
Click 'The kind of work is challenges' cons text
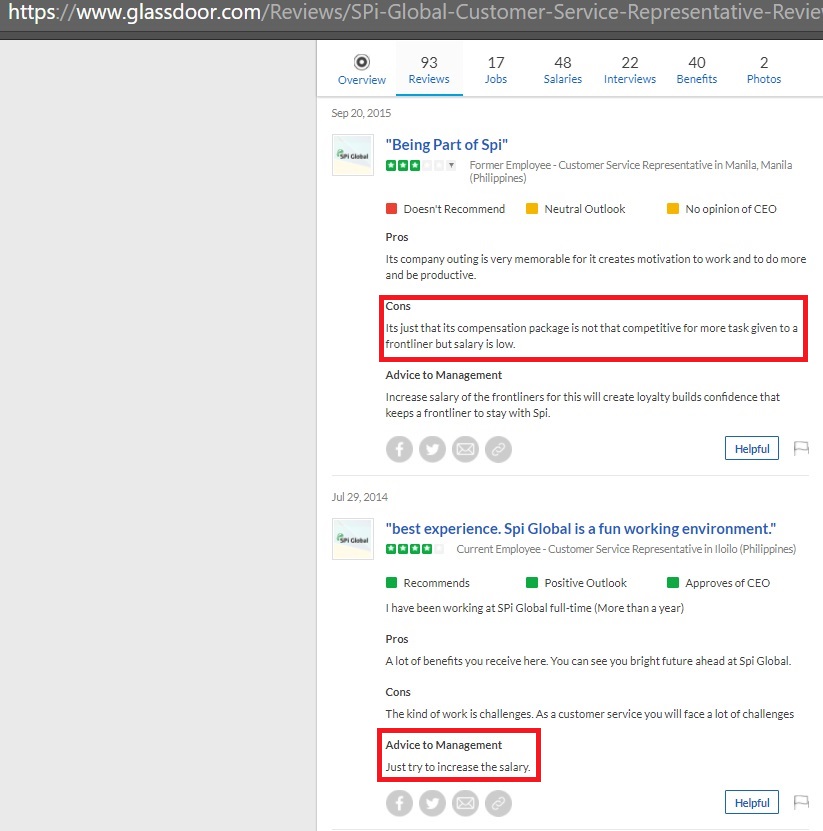click(589, 714)
